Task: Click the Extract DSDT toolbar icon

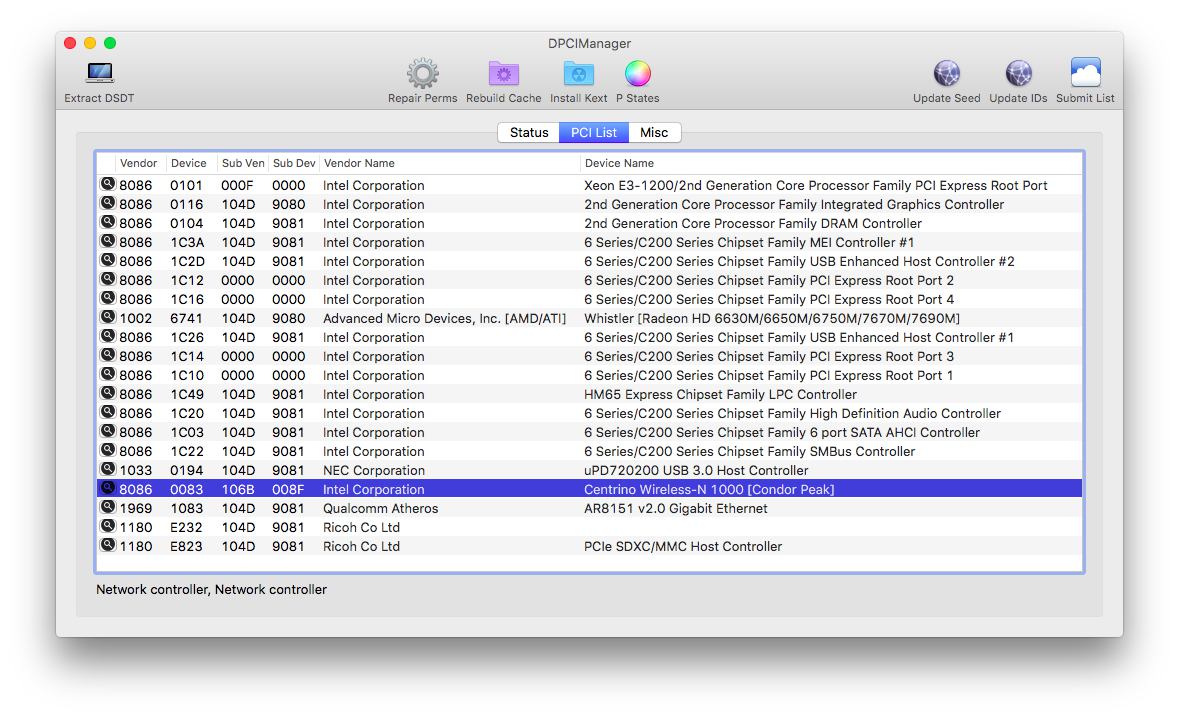Action: click(99, 73)
